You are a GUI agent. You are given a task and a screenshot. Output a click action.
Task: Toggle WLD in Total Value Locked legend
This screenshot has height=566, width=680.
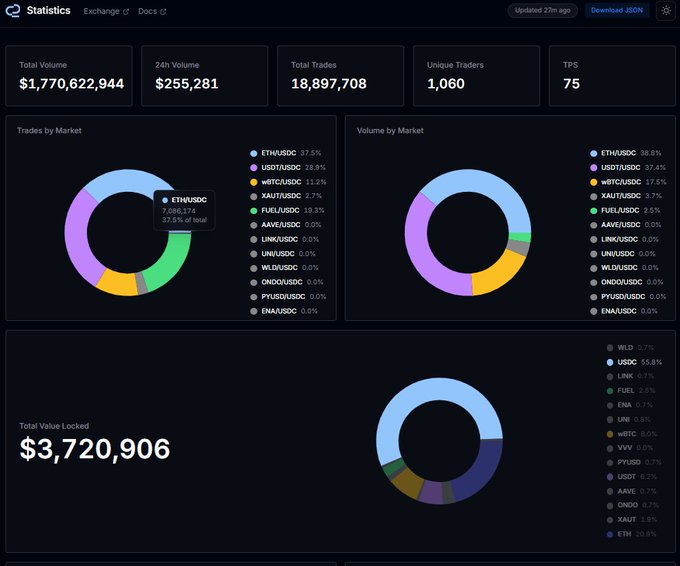(630, 348)
